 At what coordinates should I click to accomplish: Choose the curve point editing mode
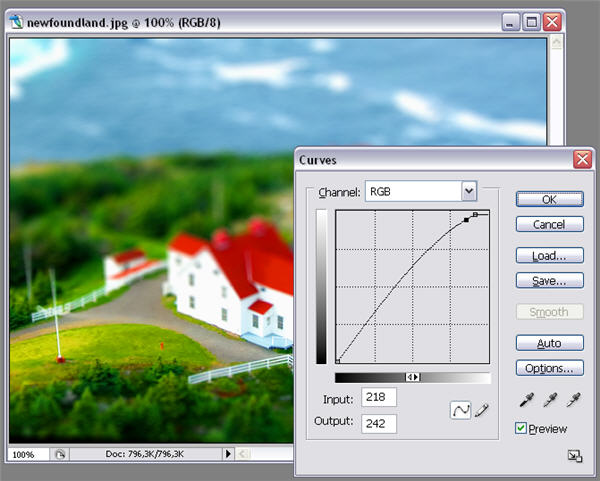point(461,410)
